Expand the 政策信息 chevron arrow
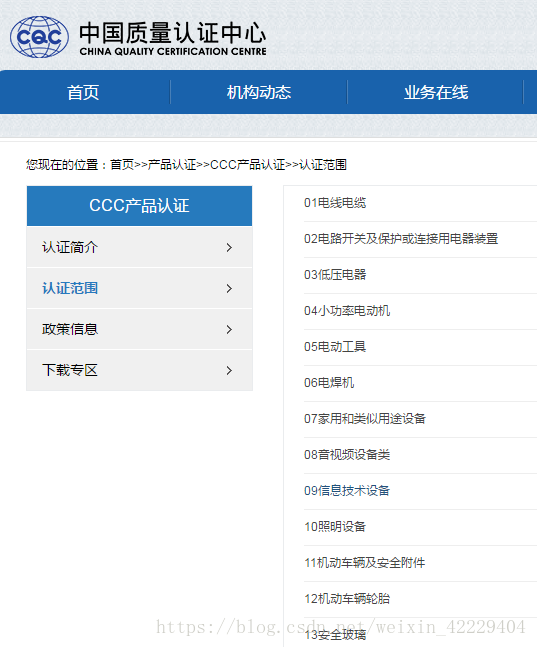This screenshot has height=647, width=537. (x=229, y=329)
